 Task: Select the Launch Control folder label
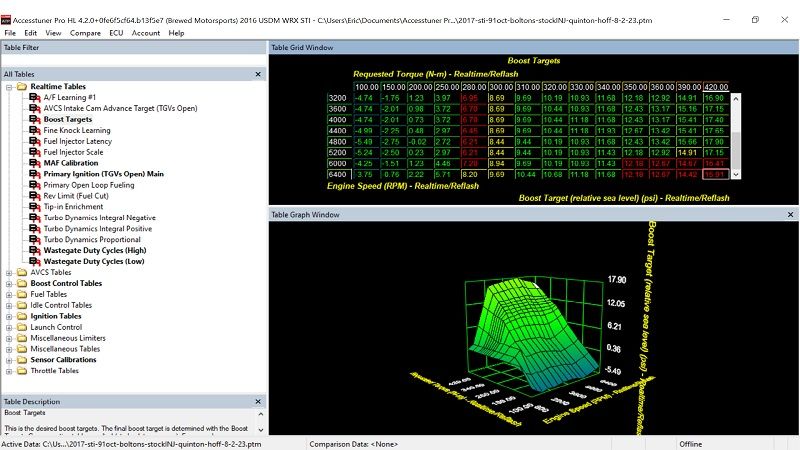click(x=56, y=327)
